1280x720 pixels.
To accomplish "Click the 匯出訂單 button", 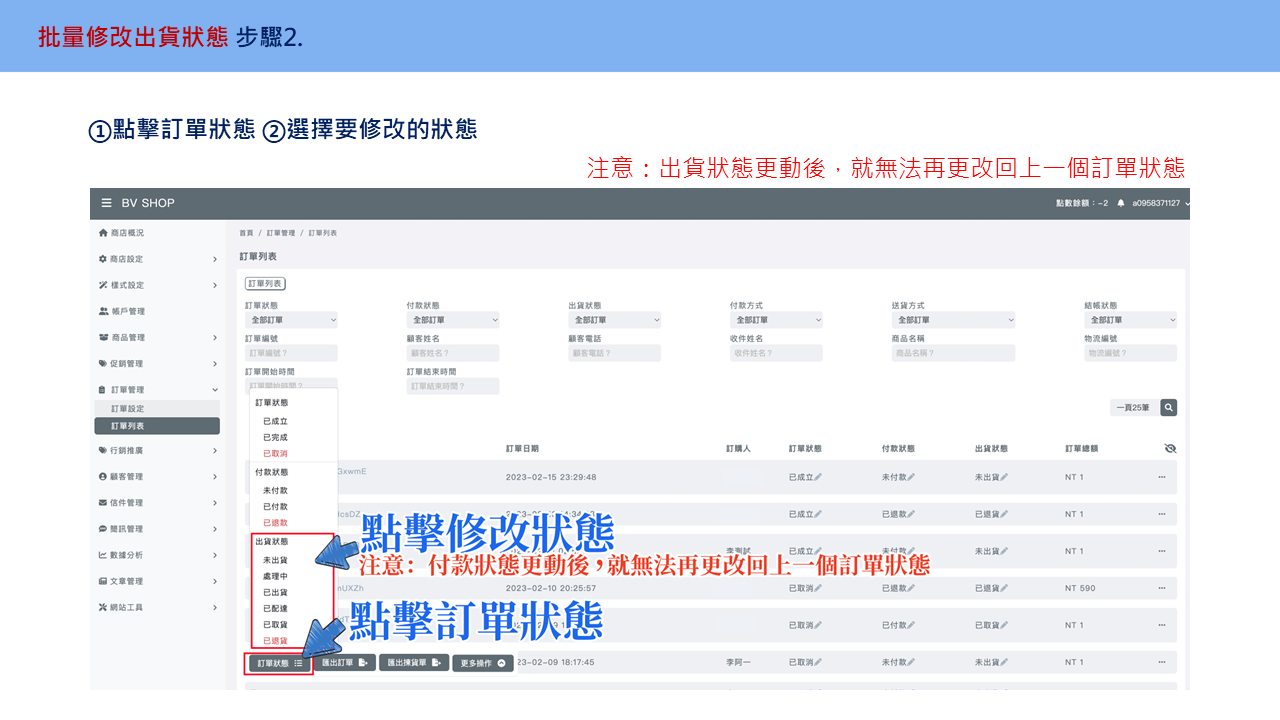I will (345, 662).
